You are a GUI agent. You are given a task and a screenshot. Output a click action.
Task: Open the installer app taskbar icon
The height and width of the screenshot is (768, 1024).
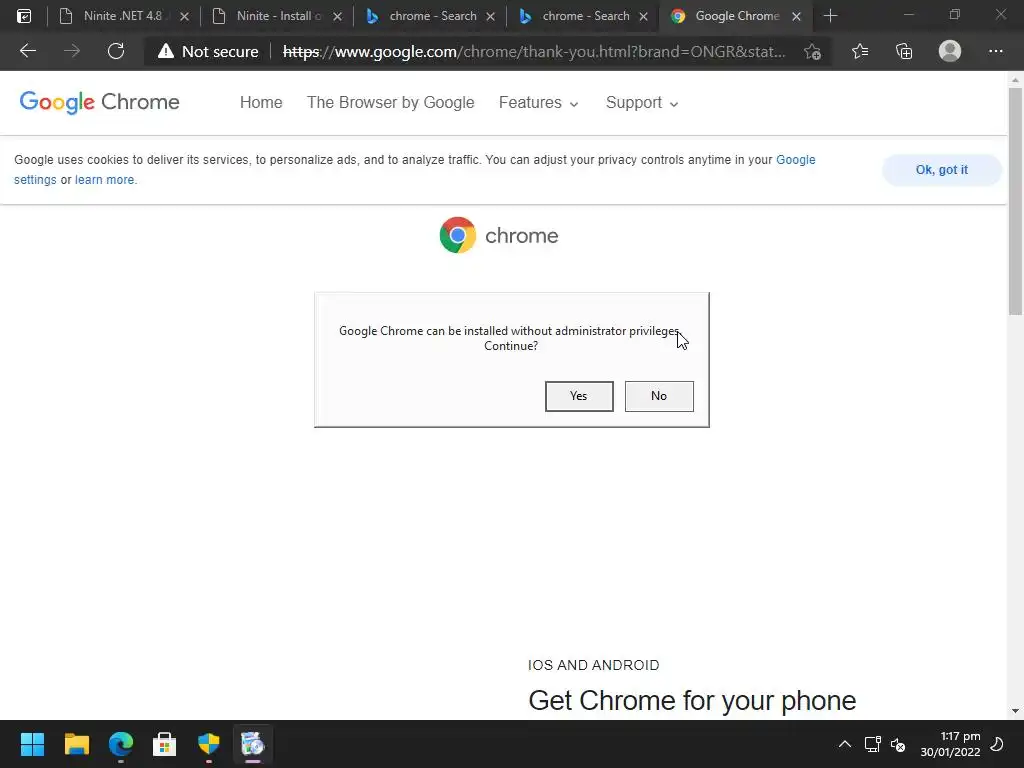[x=253, y=744]
